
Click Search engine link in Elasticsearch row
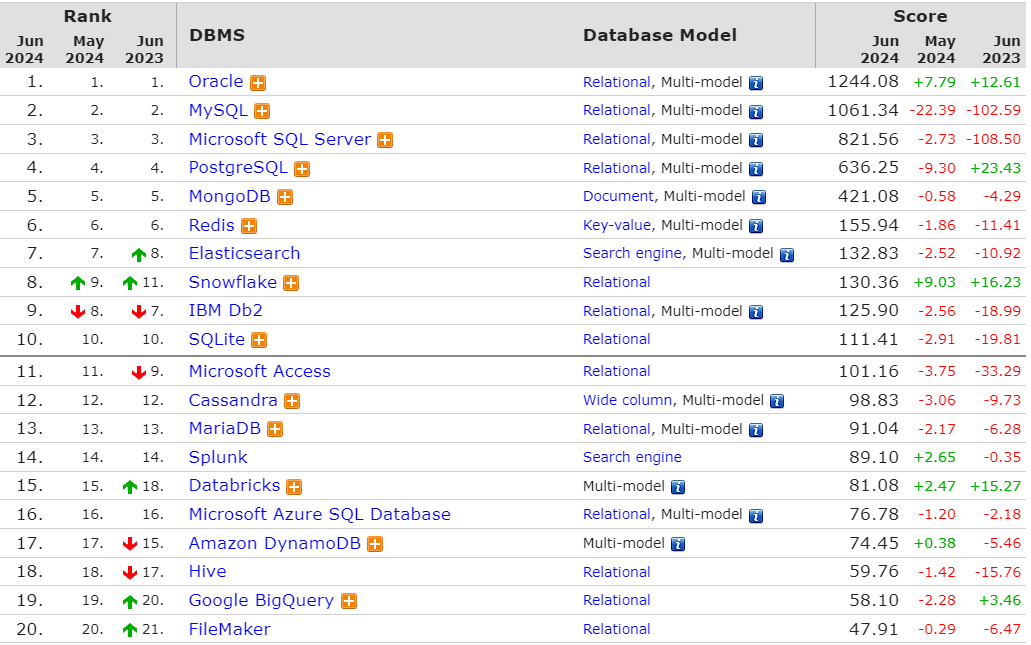pos(632,254)
